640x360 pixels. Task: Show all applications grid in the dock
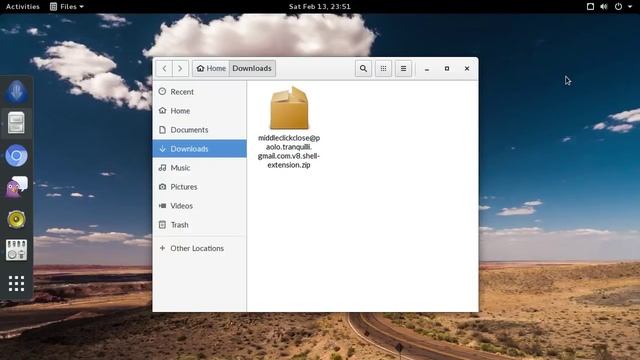(x=16, y=283)
